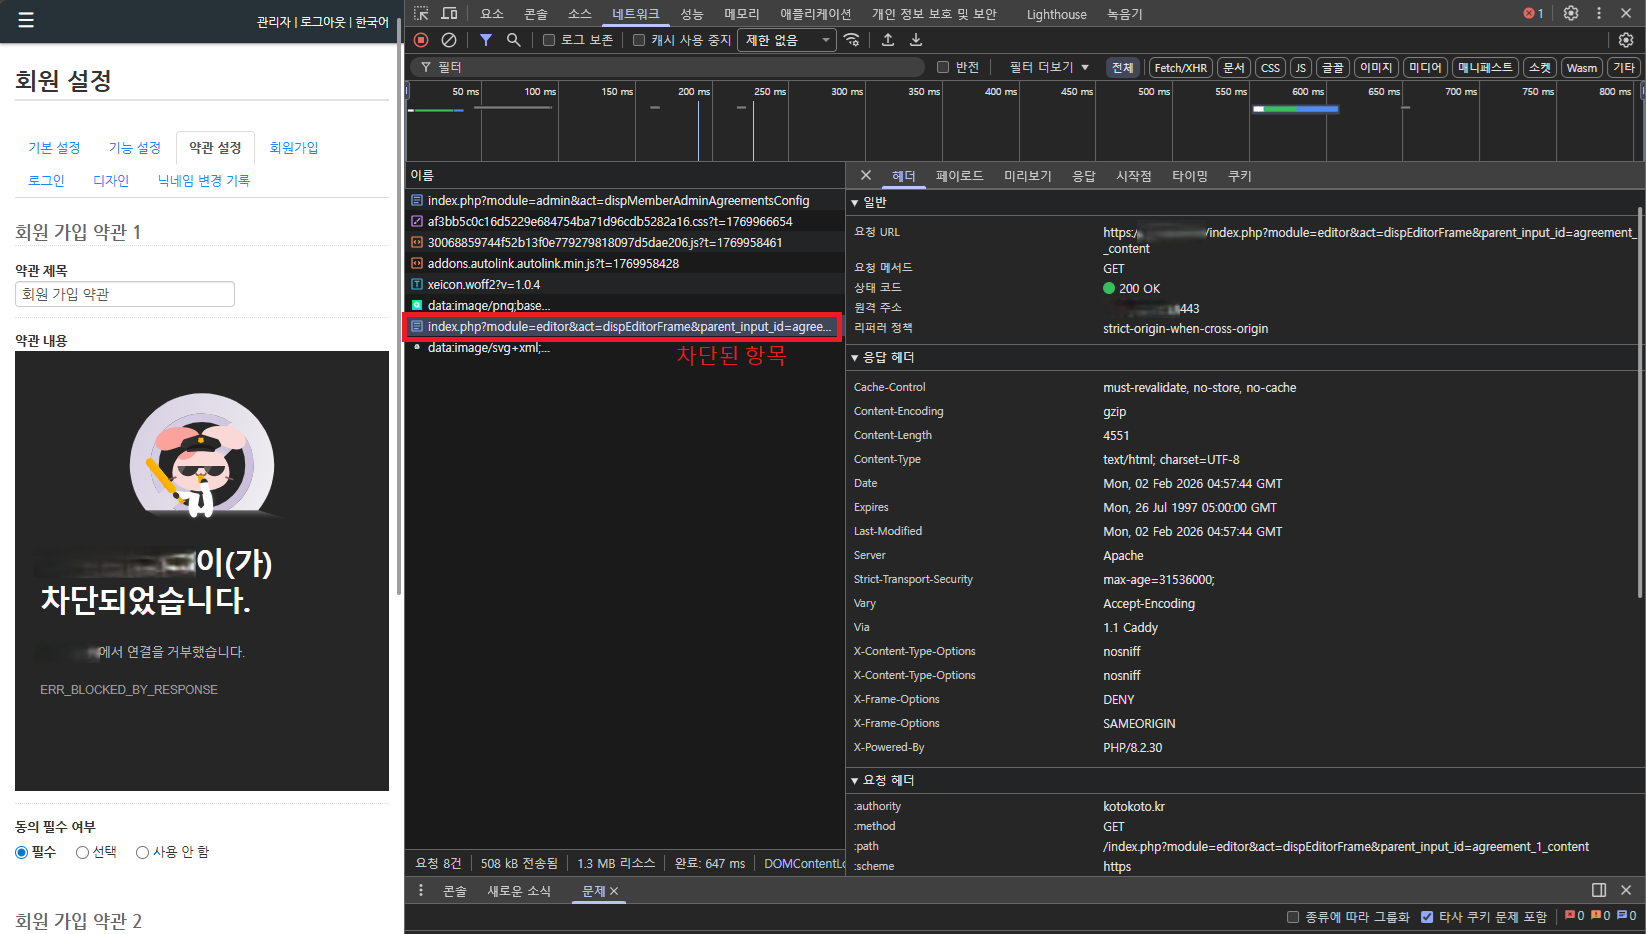The width and height of the screenshot is (1646, 934).
Task: Toggle the device toolbar icon
Action: pyautogui.click(x=450, y=13)
